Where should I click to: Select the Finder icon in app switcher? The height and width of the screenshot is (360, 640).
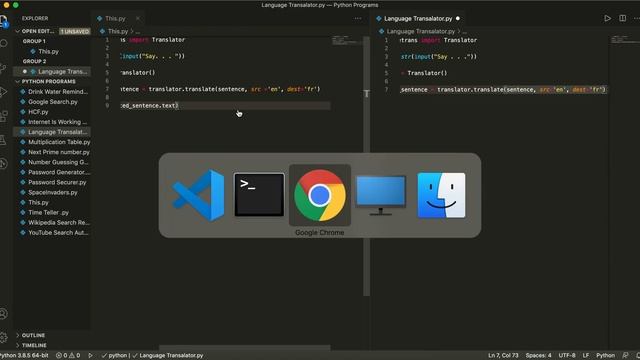pos(441,195)
